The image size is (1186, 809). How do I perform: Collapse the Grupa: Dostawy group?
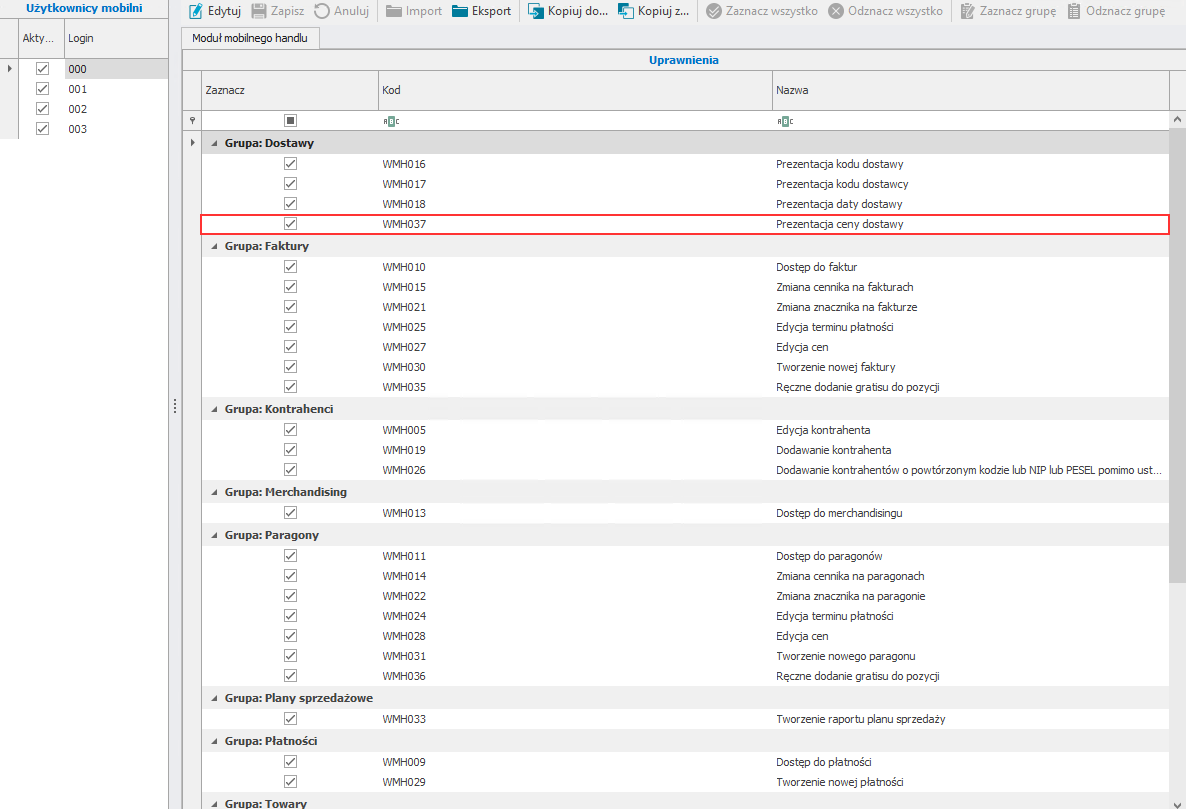pyautogui.click(x=214, y=143)
